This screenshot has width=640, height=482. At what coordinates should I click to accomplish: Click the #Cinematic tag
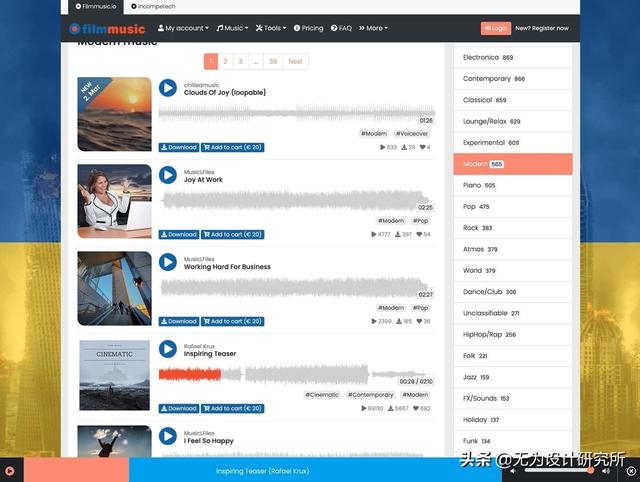click(322, 395)
